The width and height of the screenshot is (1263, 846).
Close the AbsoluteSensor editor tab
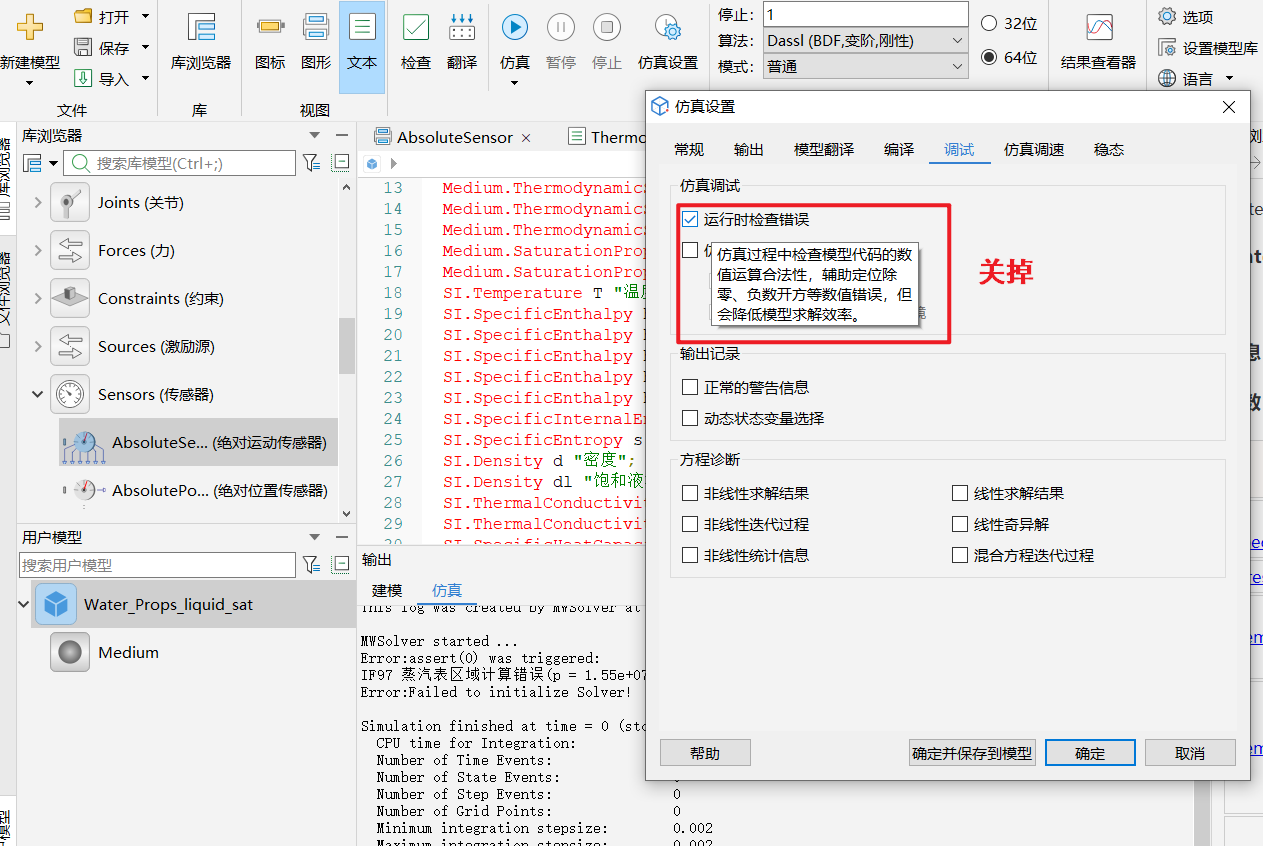527,137
